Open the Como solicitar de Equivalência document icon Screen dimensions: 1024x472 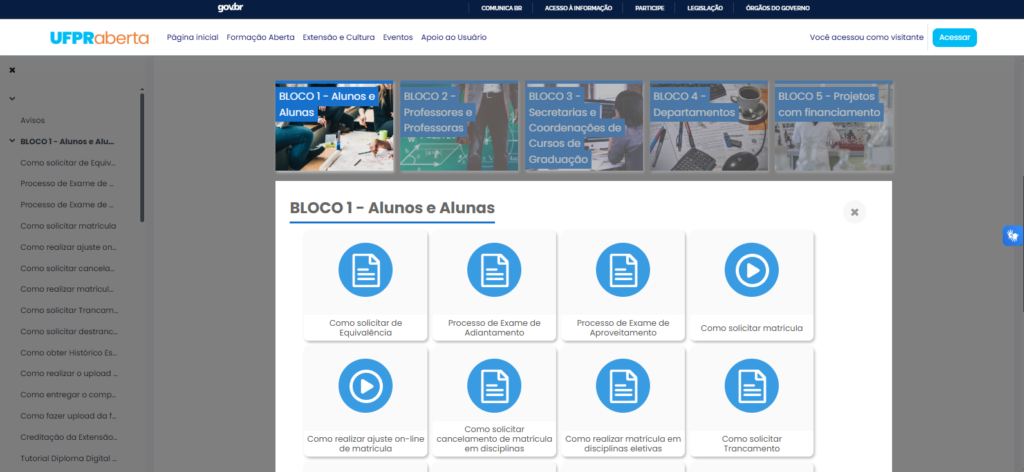pyautogui.click(x=365, y=270)
